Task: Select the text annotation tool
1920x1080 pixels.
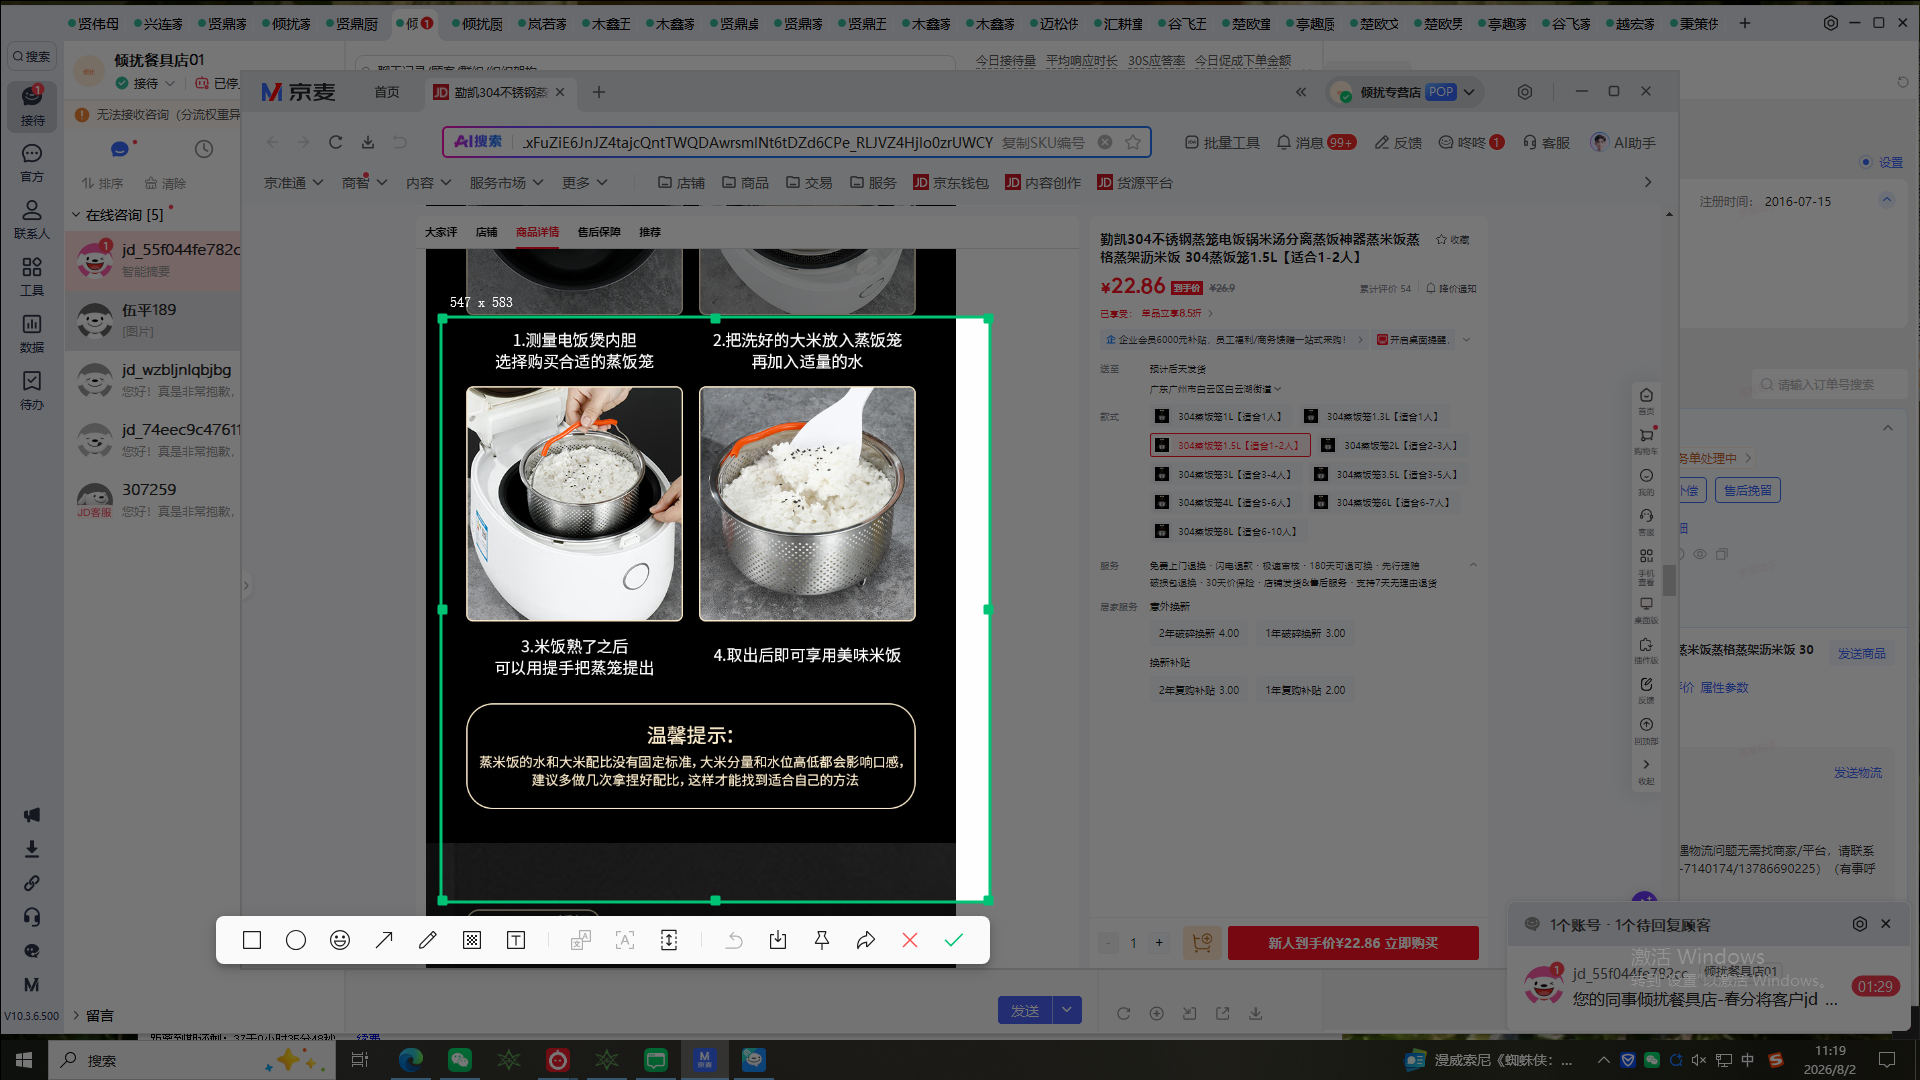Action: 516,940
